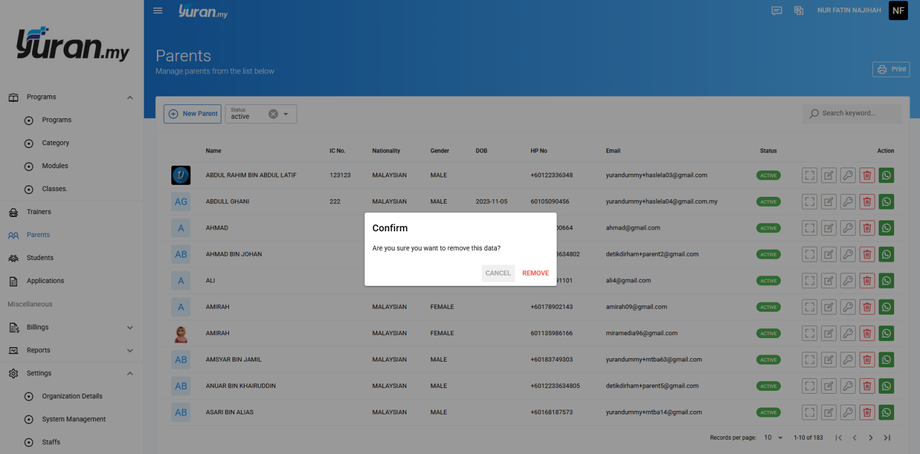The image size is (920, 454).
Task: View details of AHMAD row
Action: click(x=810, y=228)
